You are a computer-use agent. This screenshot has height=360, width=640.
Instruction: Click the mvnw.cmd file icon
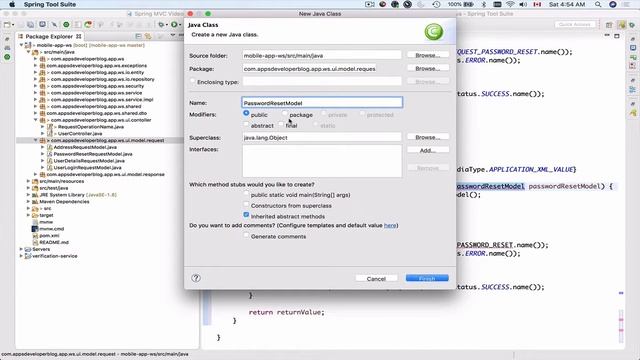(35, 229)
